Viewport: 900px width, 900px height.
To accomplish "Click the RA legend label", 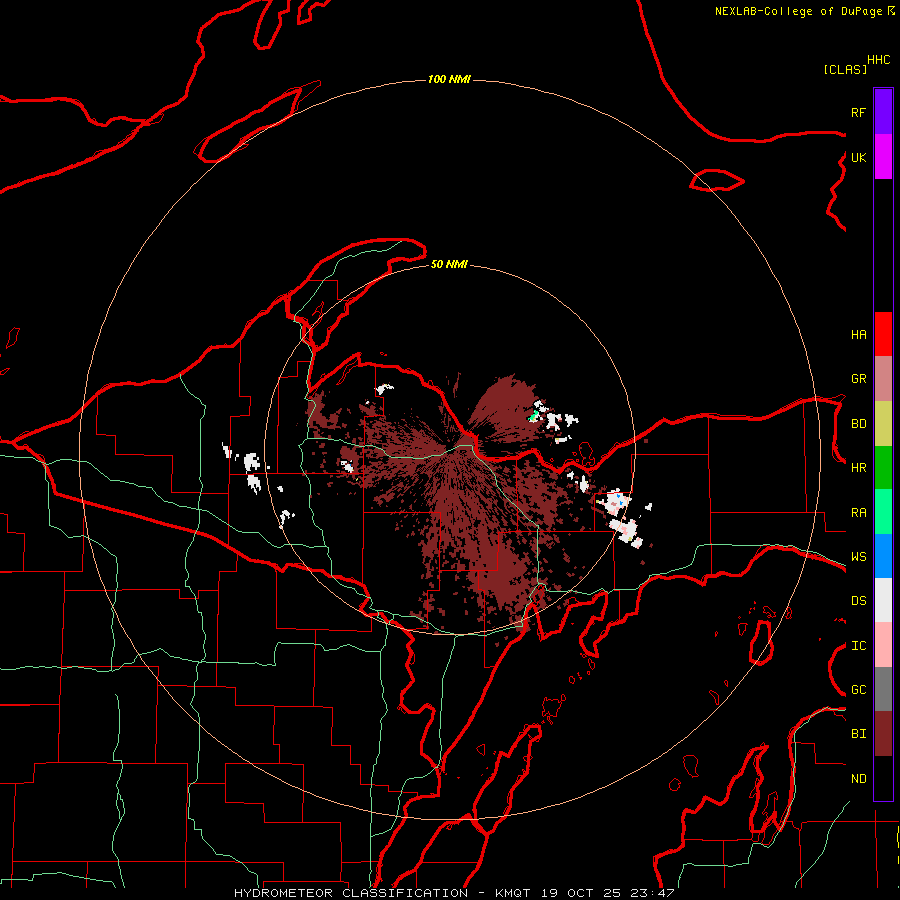I will [858, 513].
